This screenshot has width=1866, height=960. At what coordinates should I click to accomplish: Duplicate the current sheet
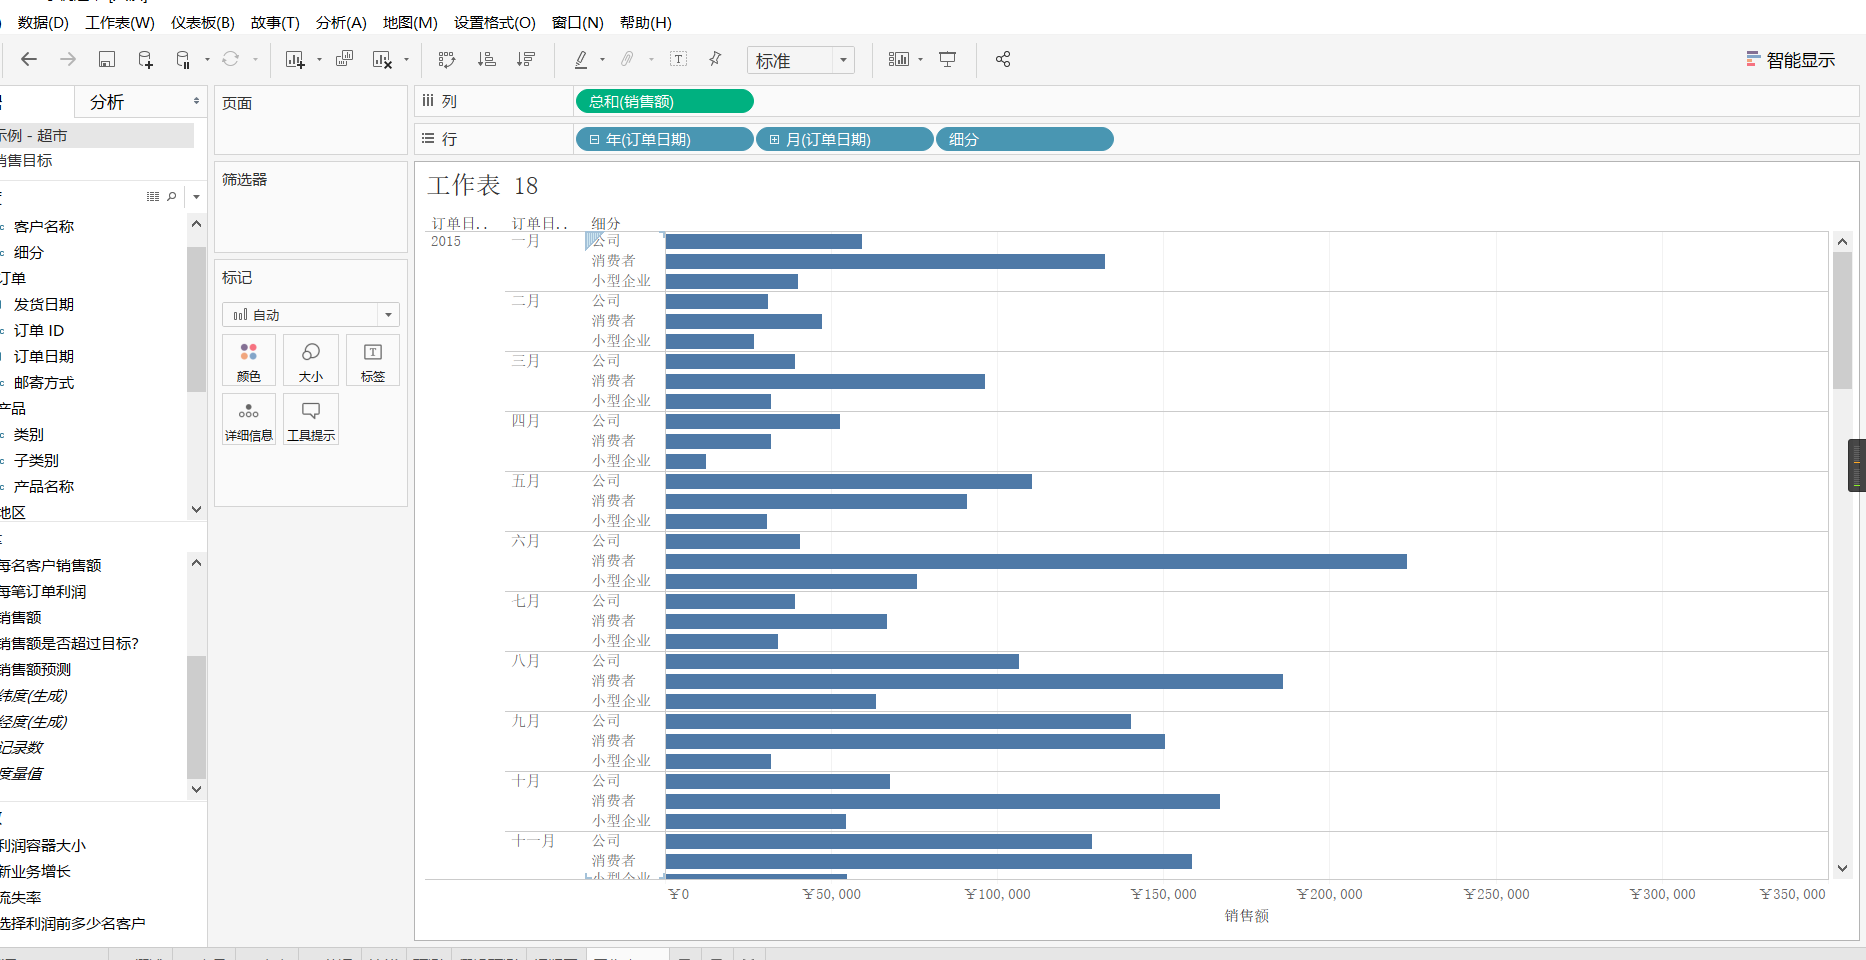point(344,60)
